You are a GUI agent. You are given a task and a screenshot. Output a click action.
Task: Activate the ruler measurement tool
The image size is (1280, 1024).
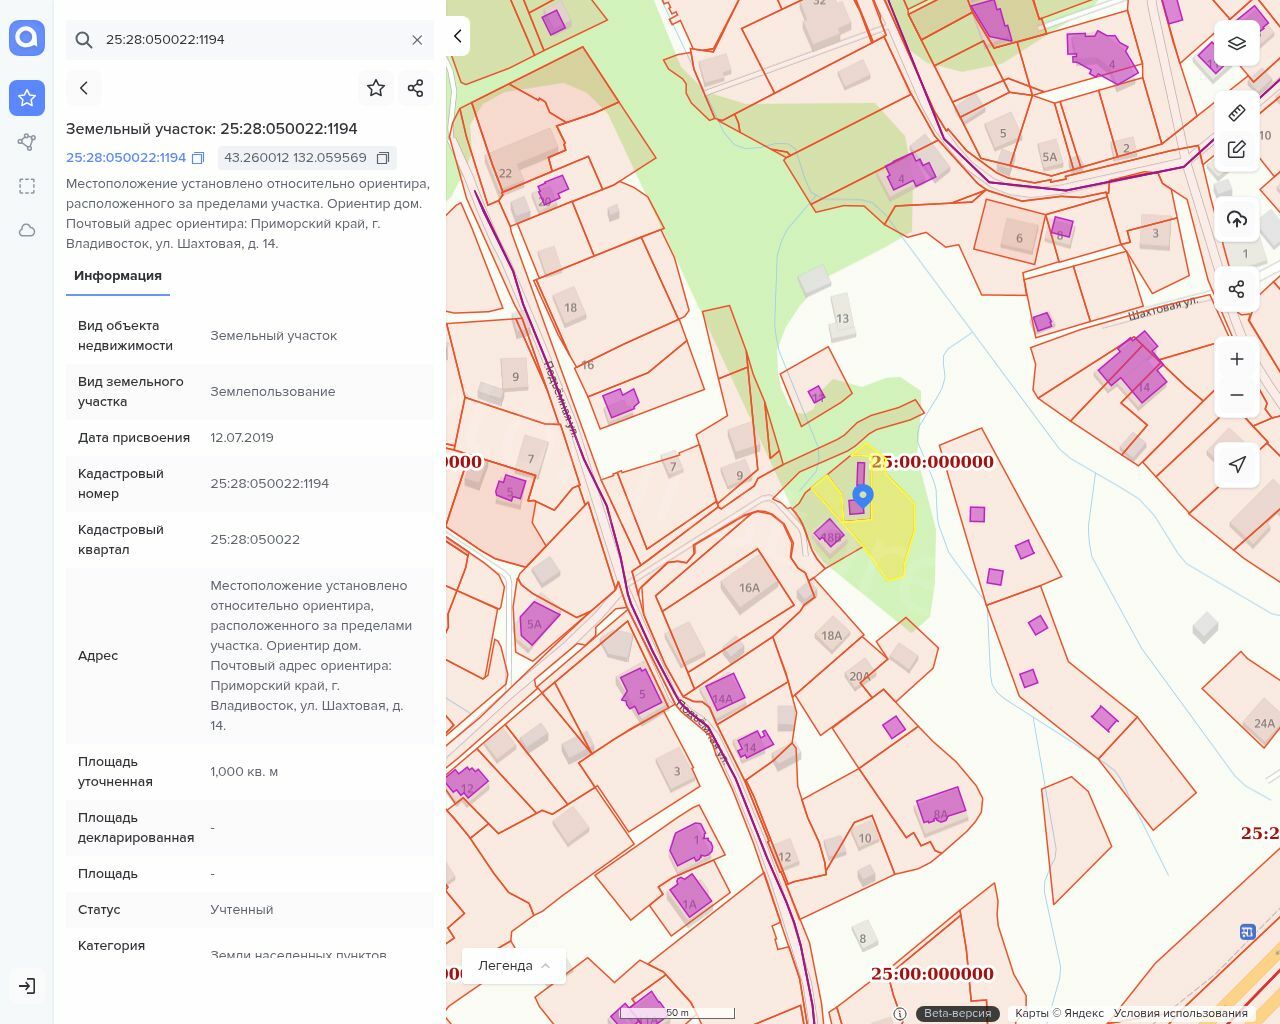(1237, 112)
